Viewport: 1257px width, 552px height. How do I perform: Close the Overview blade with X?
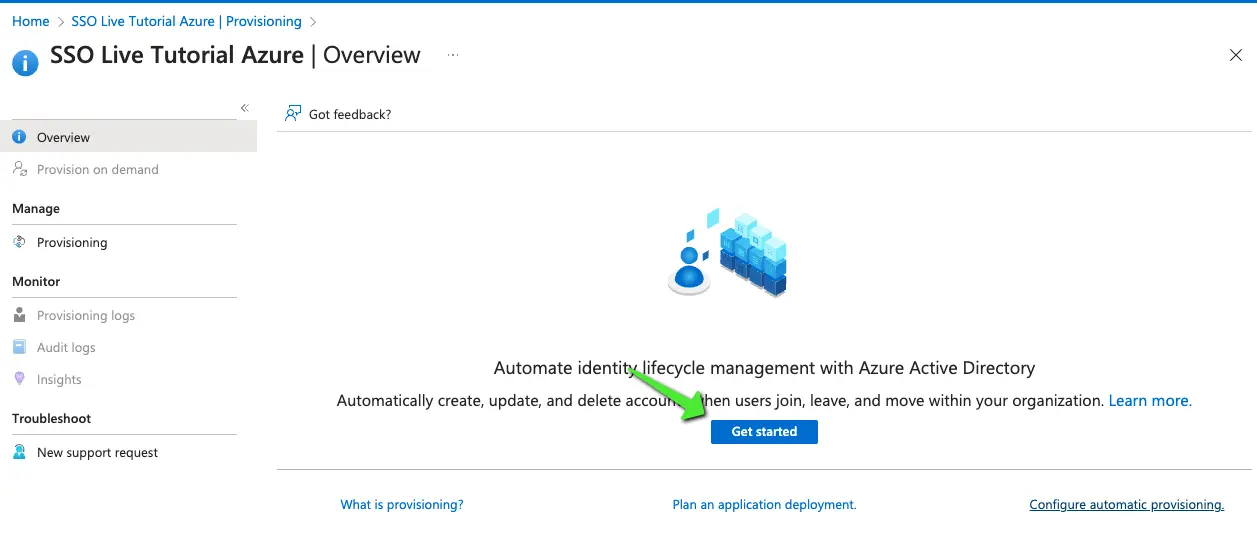tap(1235, 56)
